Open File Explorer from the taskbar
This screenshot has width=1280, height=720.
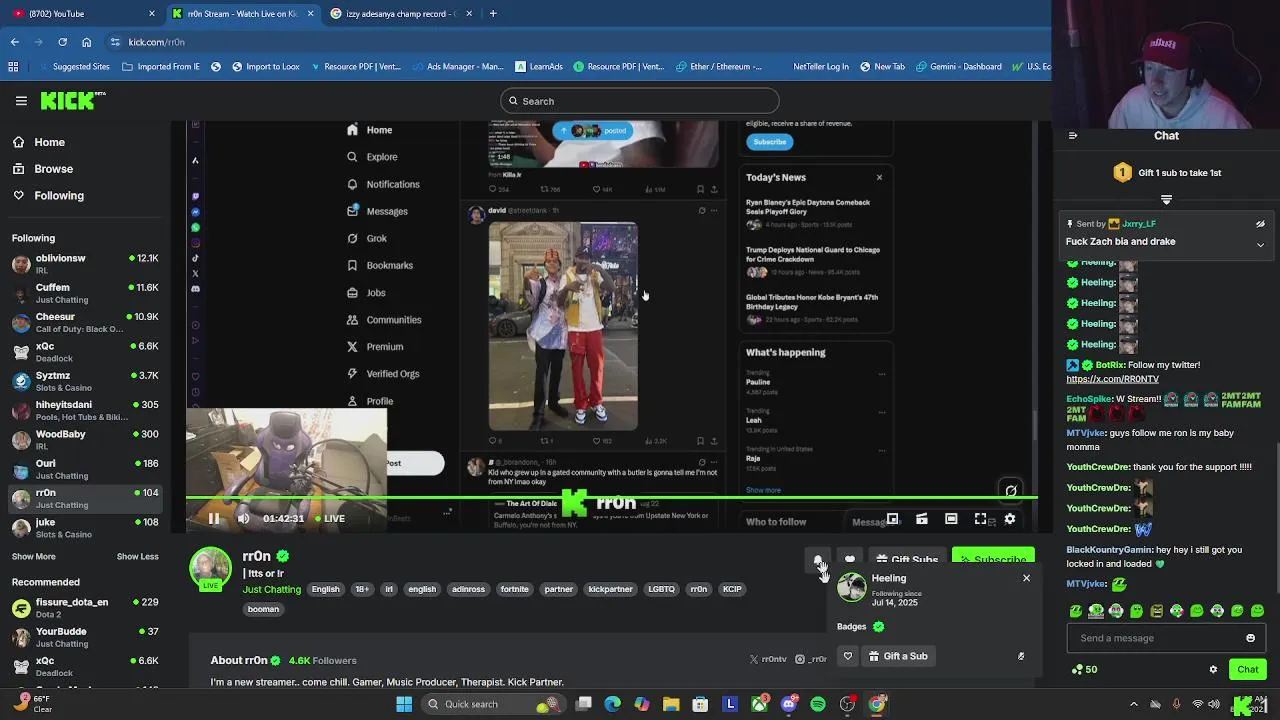pos(671,704)
